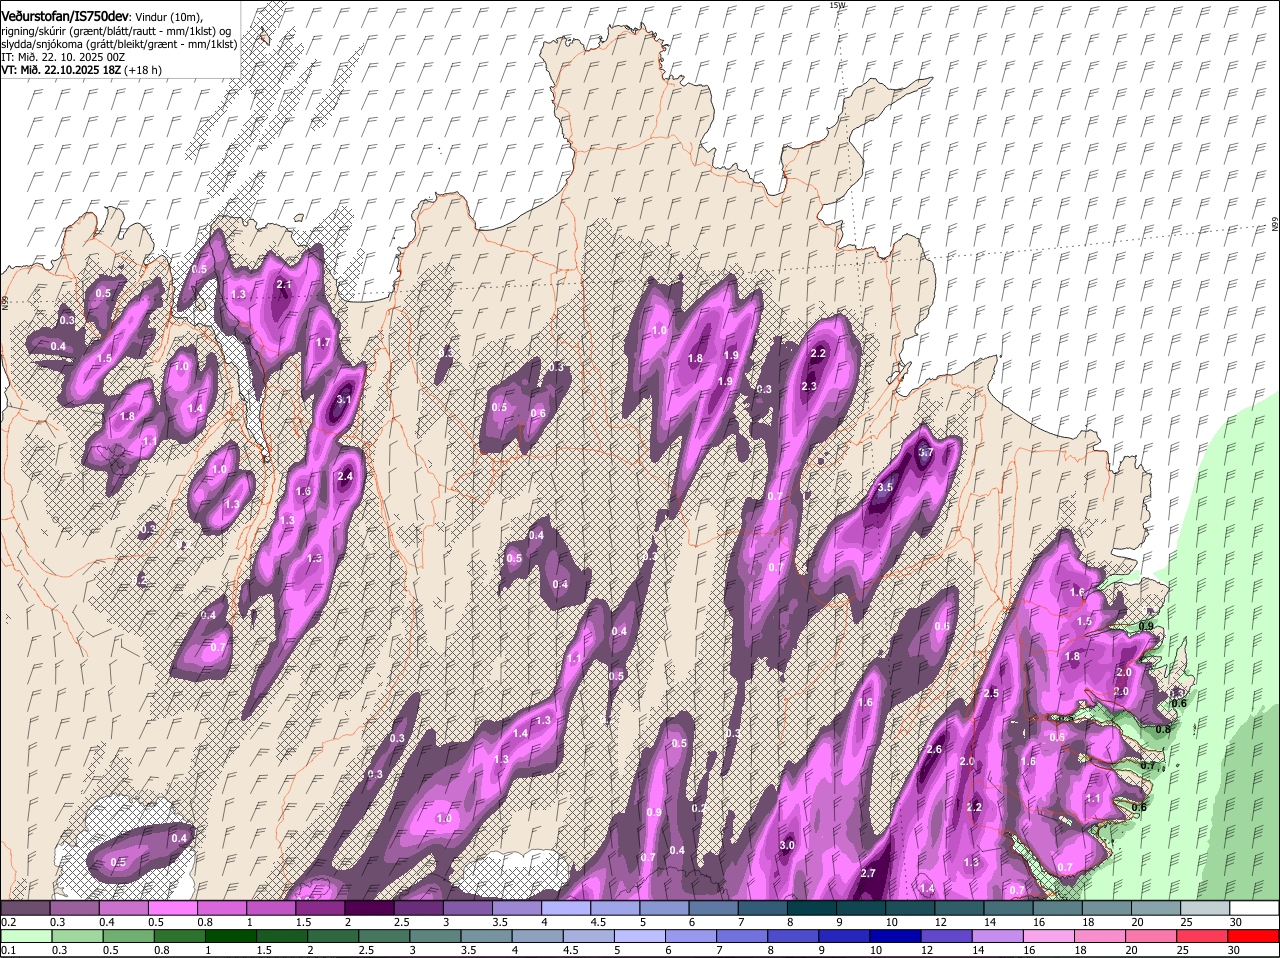This screenshot has height=958, width=1280.
Task: Select the "2.1" precipitation value on the map
Action: (284, 285)
